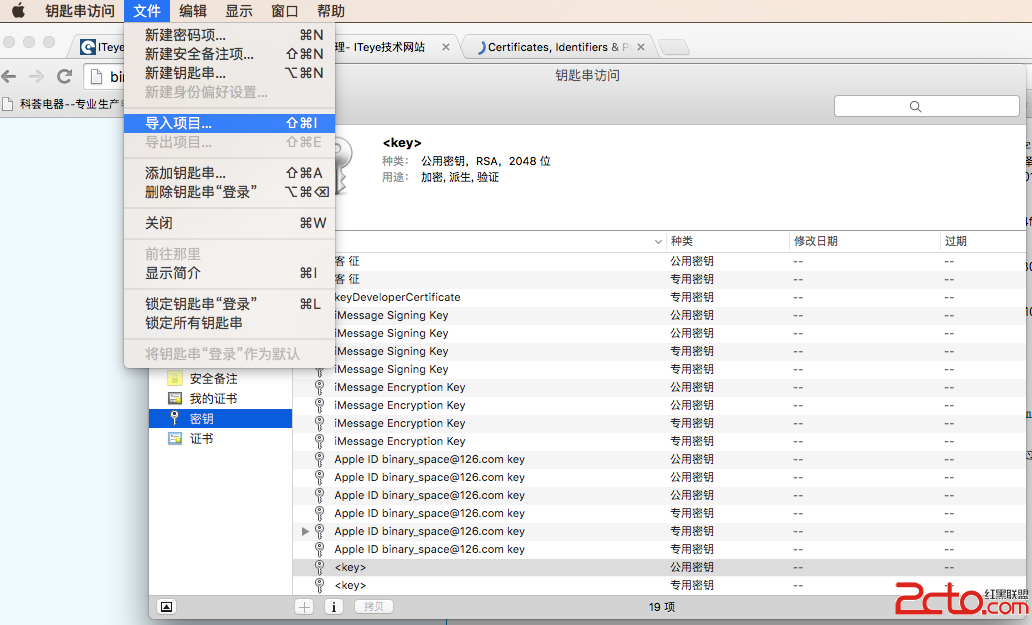The image size is (1032, 625).
Task: Close the Certificates, Identifiers tab
Action: tap(641, 47)
